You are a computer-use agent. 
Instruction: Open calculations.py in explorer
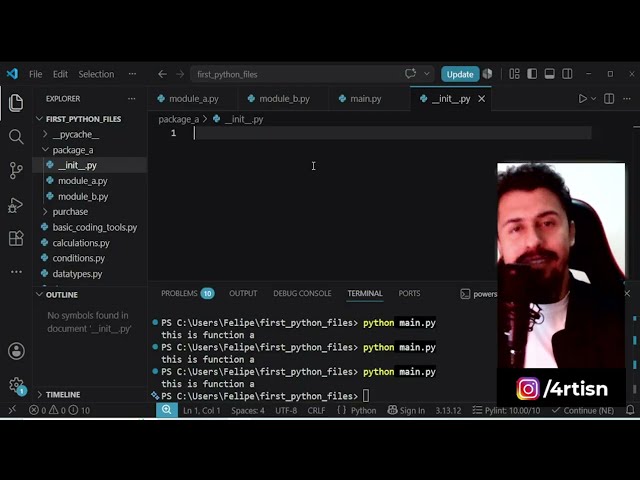(x=81, y=243)
